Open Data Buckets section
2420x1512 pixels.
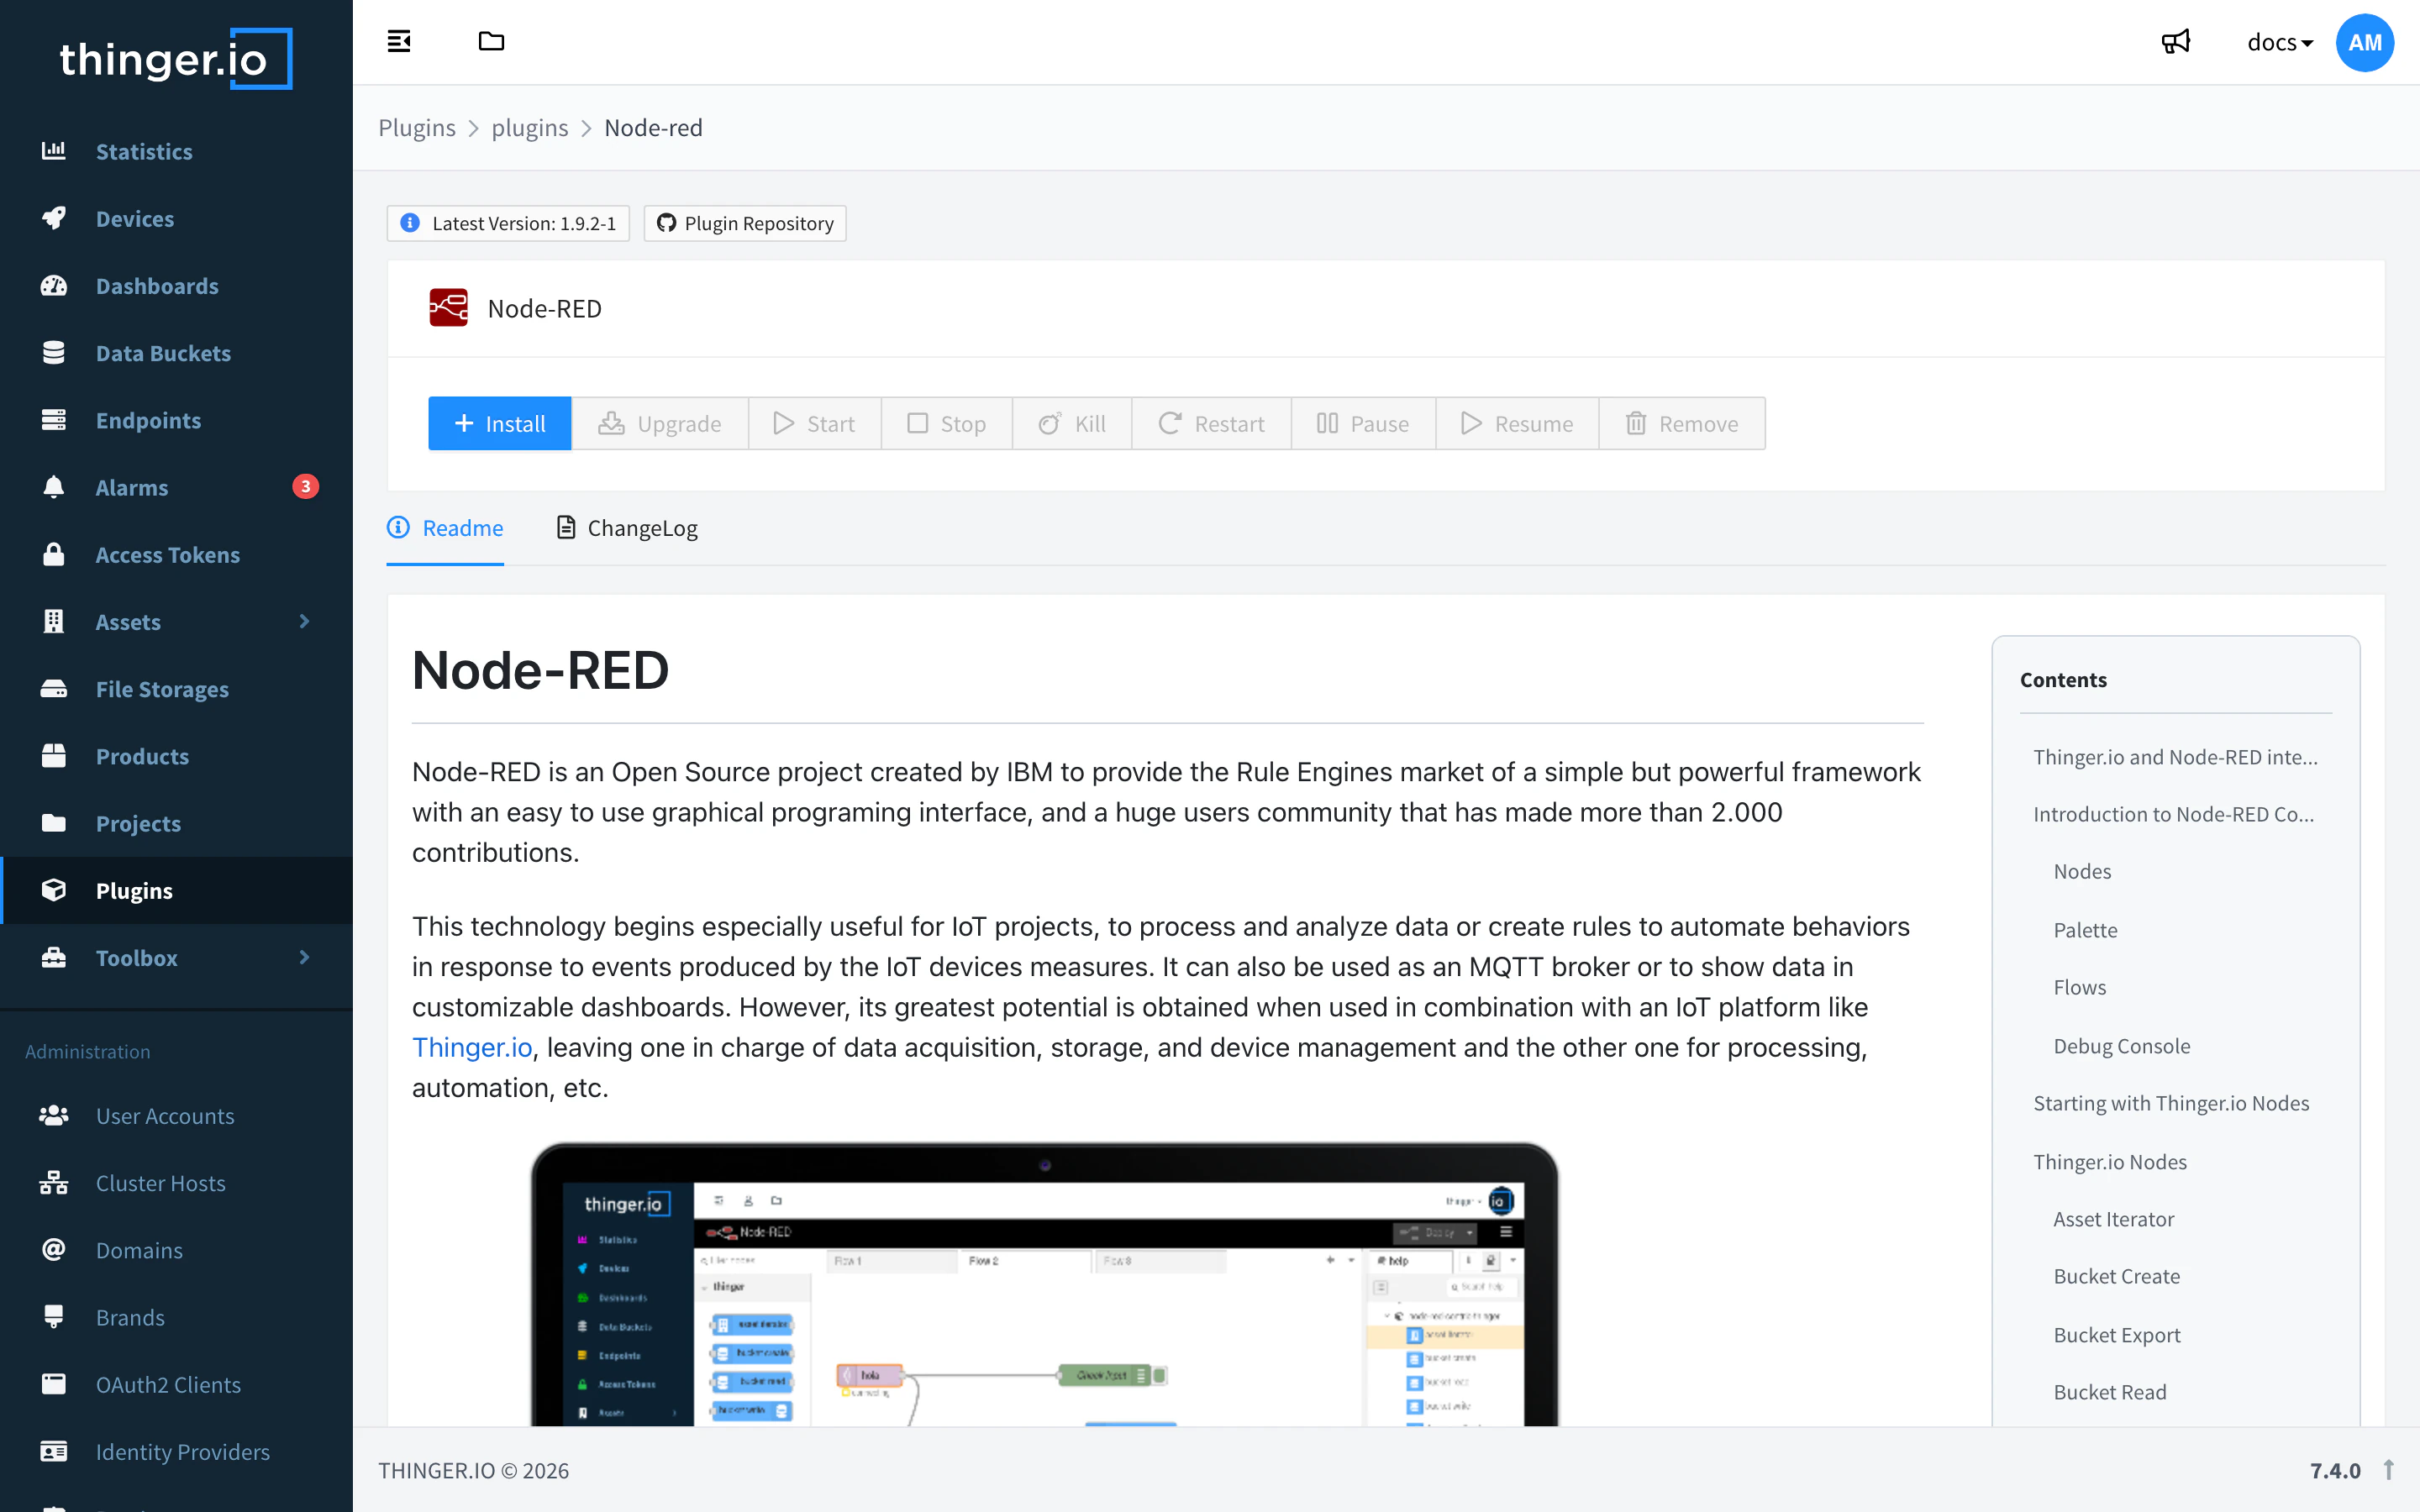click(x=176, y=353)
